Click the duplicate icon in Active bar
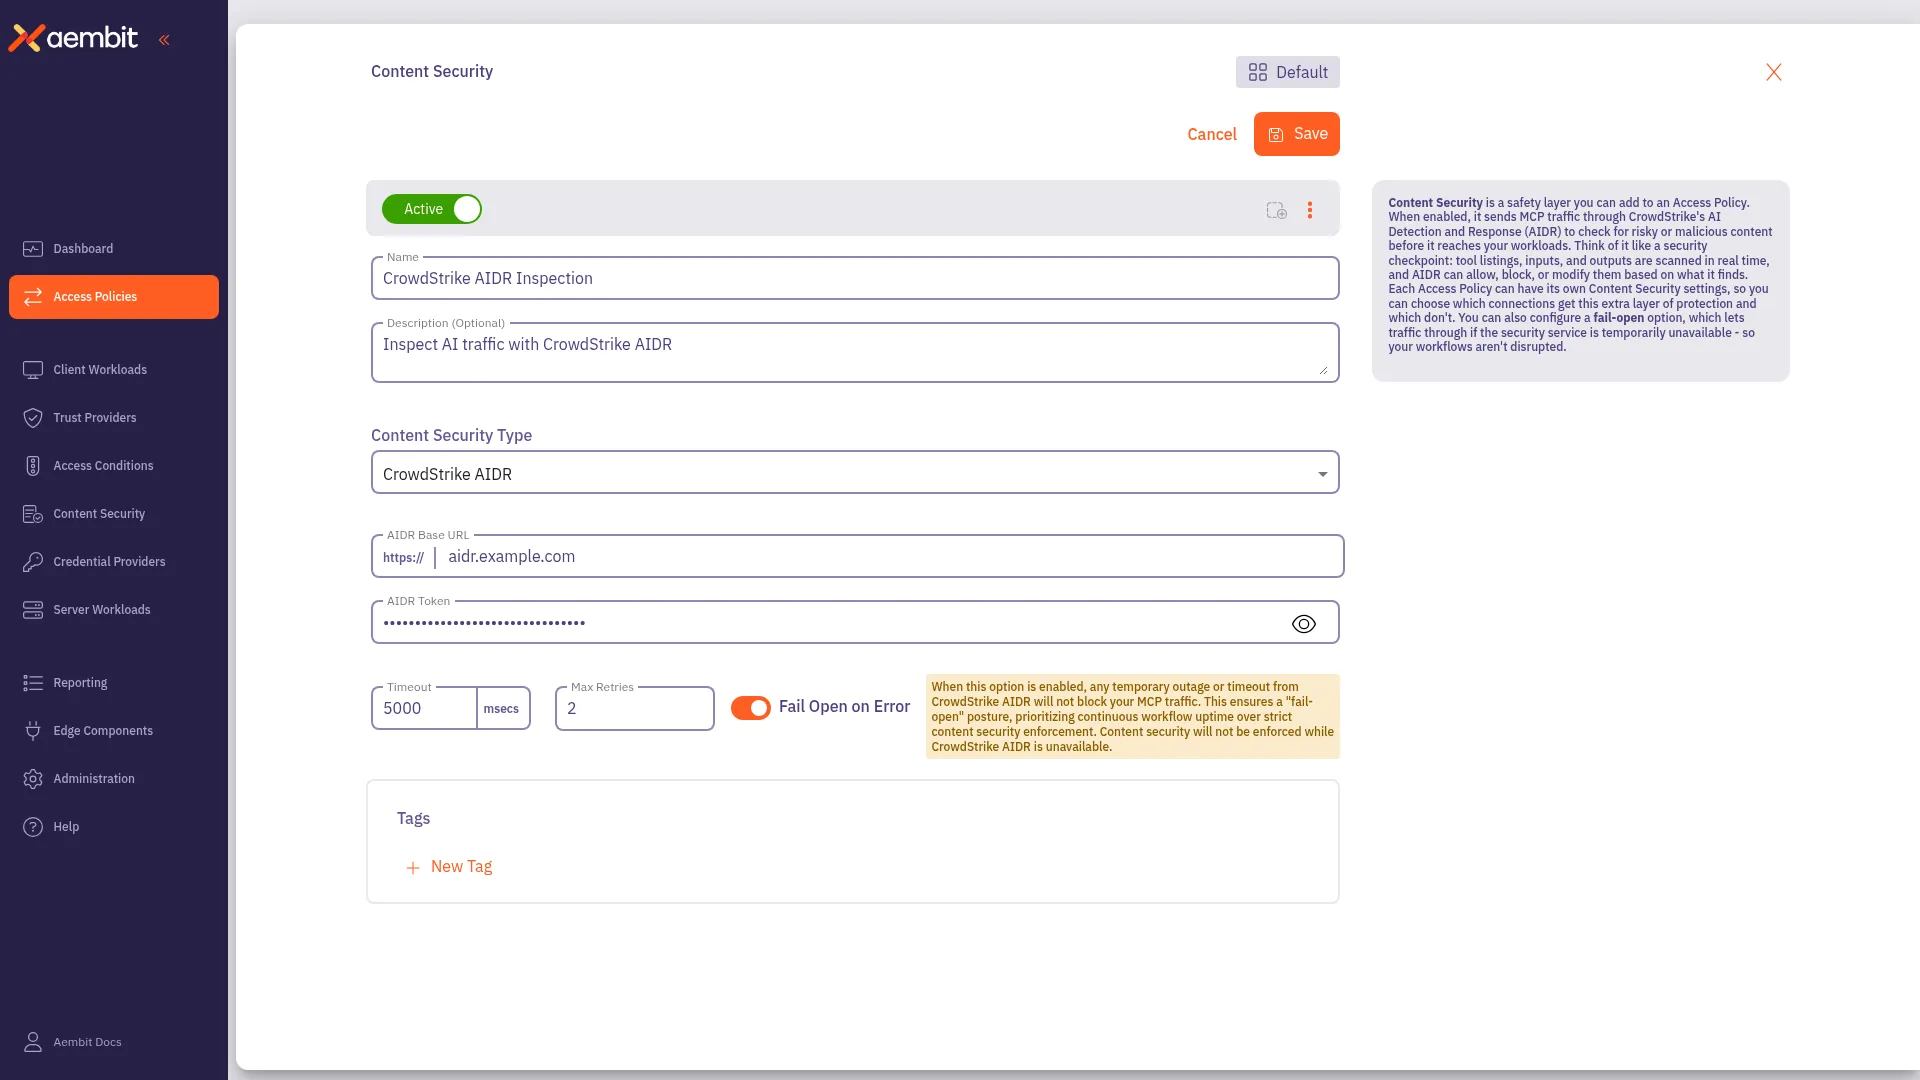Image resolution: width=1920 pixels, height=1080 pixels. click(x=1277, y=210)
